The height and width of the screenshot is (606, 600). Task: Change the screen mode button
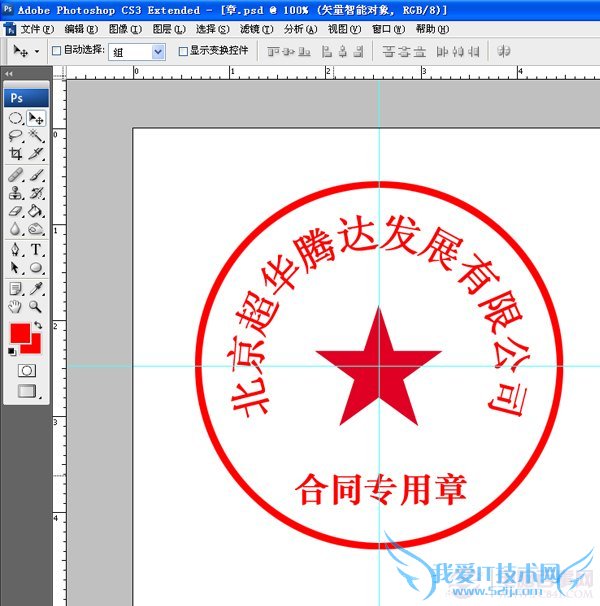[x=27, y=391]
